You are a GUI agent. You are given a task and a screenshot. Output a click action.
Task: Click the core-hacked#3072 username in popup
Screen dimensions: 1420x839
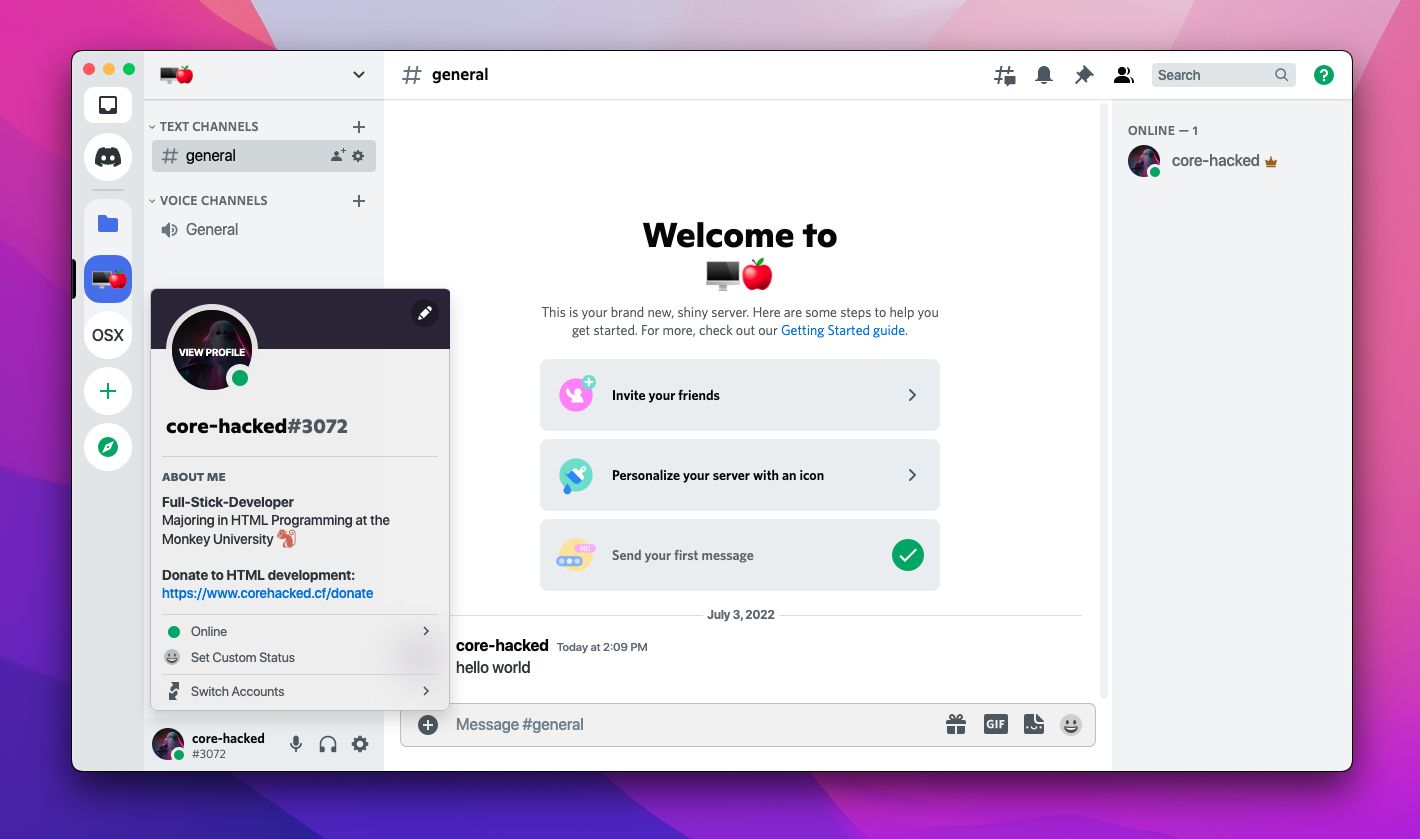pyautogui.click(x=257, y=426)
